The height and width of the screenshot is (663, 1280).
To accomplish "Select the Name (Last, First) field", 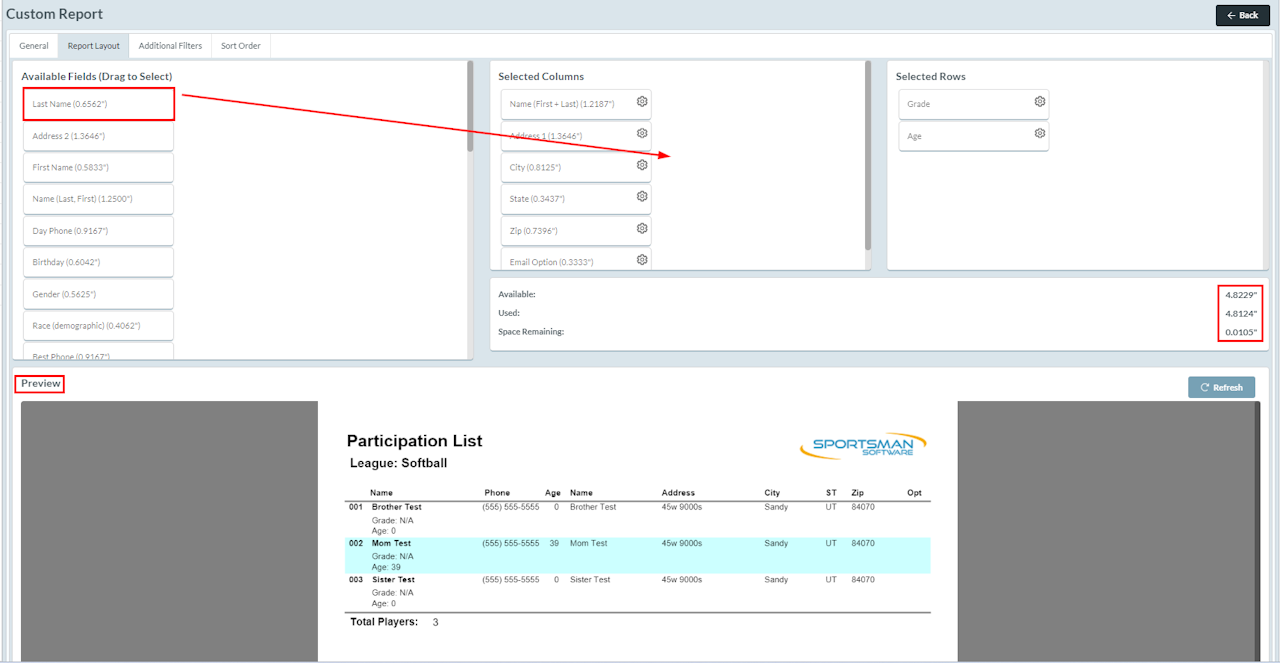I will pyautogui.click(x=99, y=199).
